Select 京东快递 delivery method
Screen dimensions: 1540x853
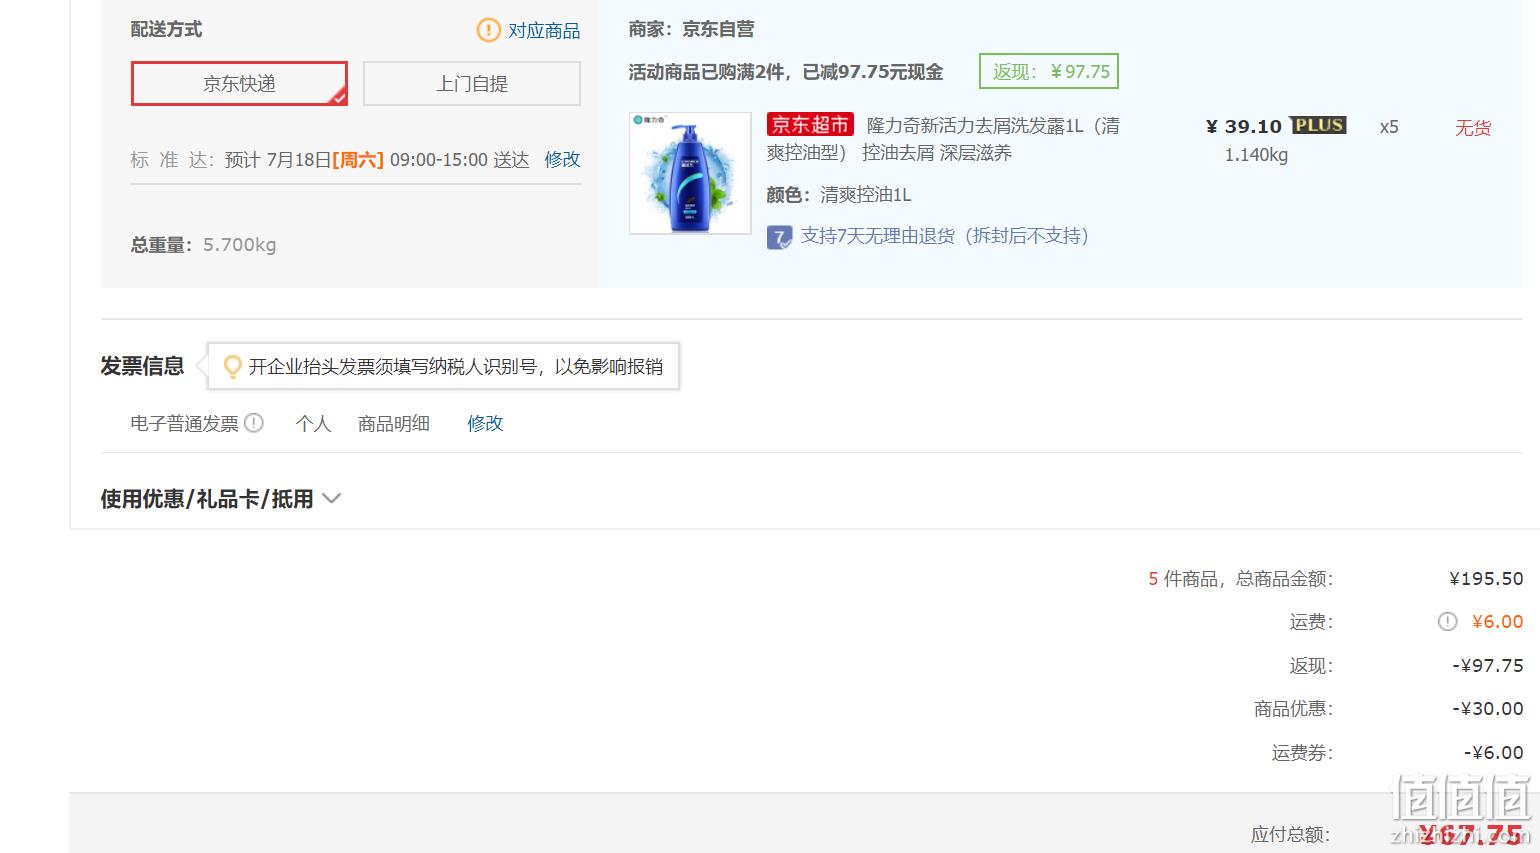point(239,83)
